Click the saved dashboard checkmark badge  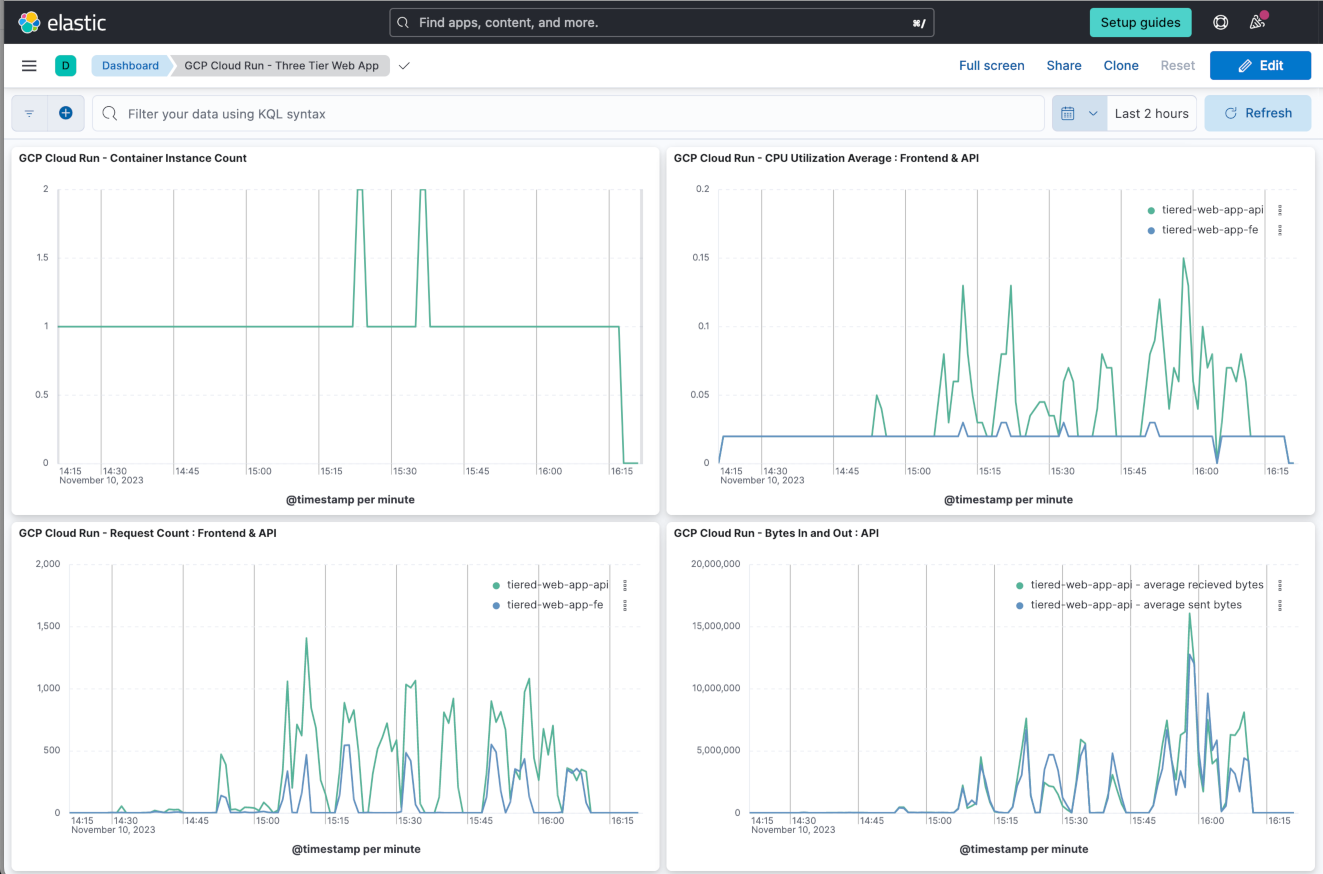coord(404,66)
